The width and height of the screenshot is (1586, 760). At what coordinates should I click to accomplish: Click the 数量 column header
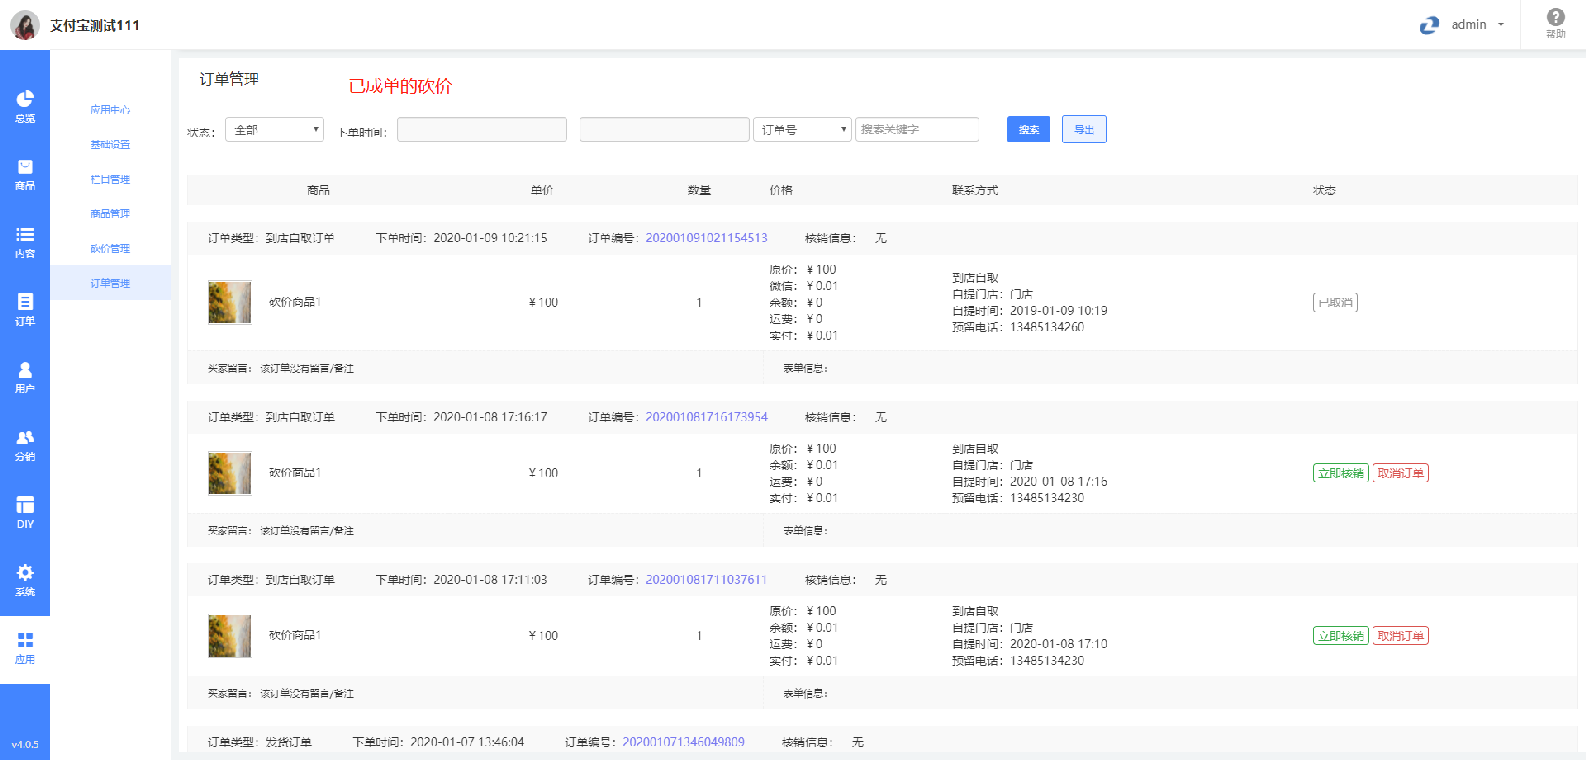pos(699,190)
